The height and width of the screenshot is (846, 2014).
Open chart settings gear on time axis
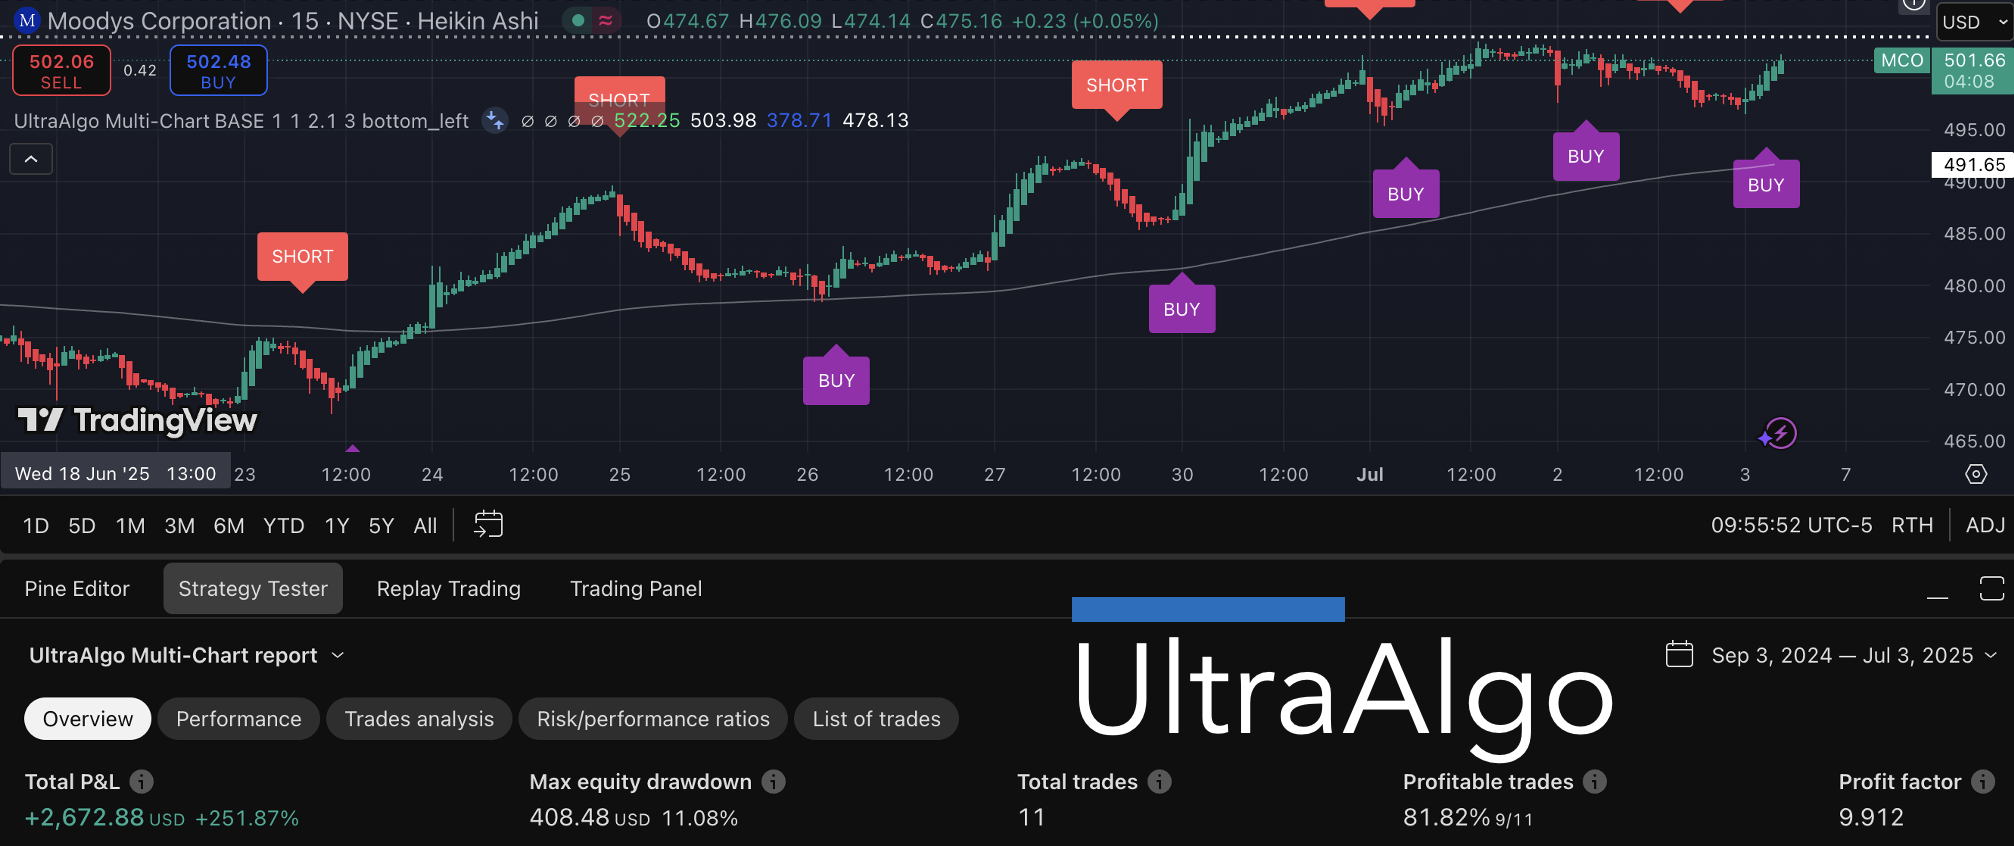pyautogui.click(x=1976, y=474)
